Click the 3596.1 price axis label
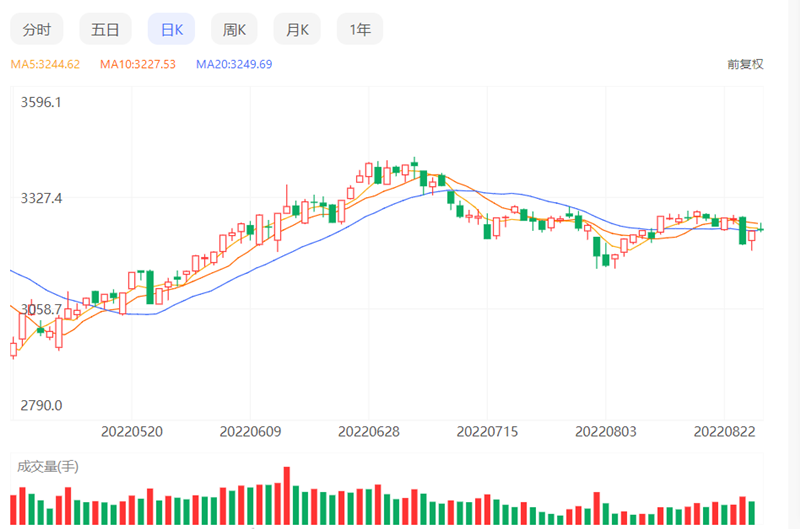Viewport: 800px width, 529px height. (41, 103)
